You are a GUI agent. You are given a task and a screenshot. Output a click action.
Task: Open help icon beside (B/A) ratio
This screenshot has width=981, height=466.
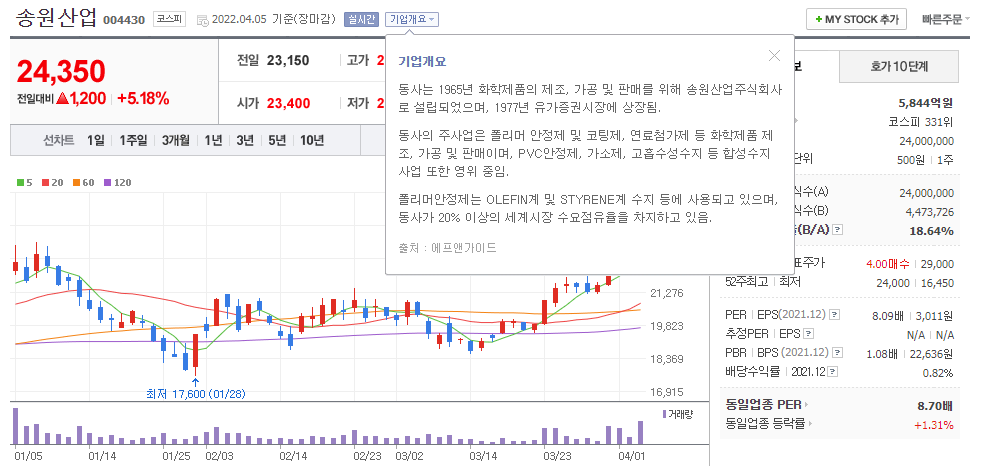coord(838,230)
